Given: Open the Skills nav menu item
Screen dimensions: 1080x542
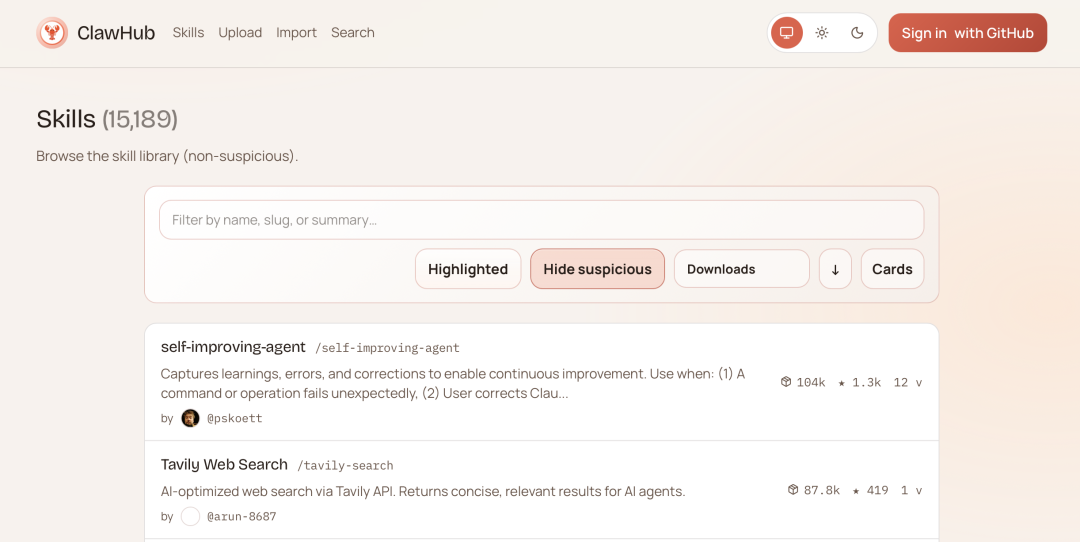Looking at the screenshot, I should pyautogui.click(x=188, y=33).
